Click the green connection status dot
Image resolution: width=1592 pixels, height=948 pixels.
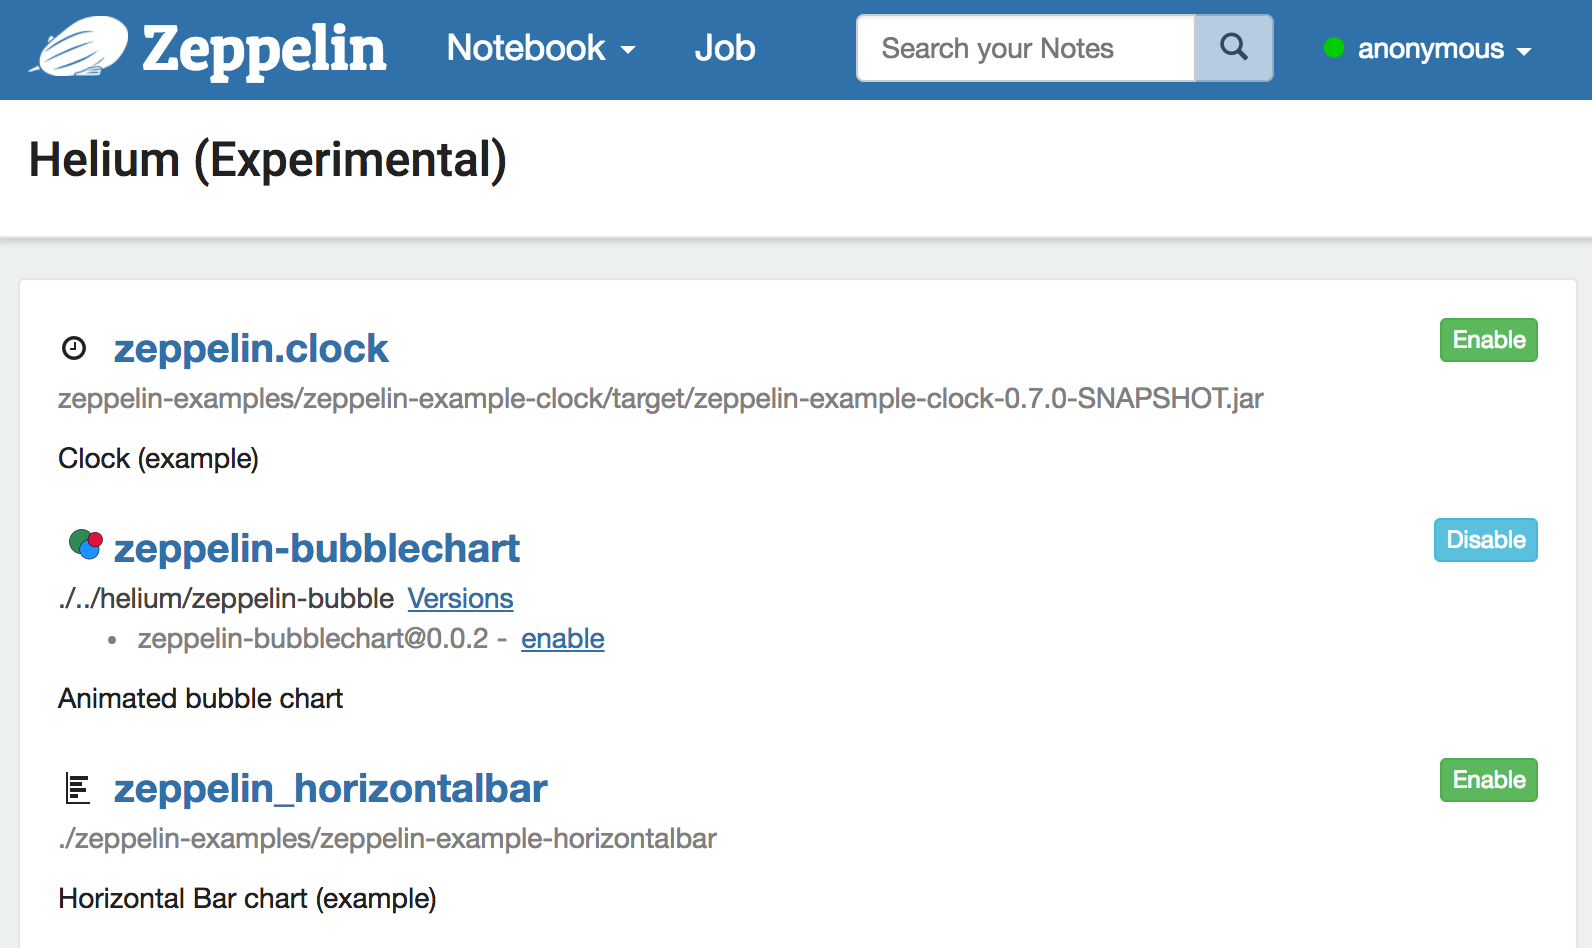pos(1333,48)
